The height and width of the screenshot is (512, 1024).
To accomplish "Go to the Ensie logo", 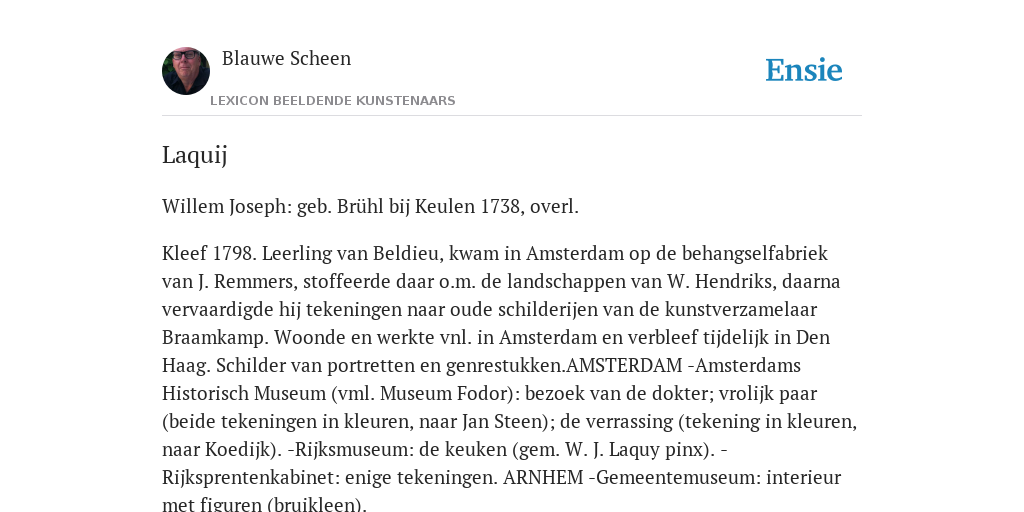I will [x=803, y=70].
